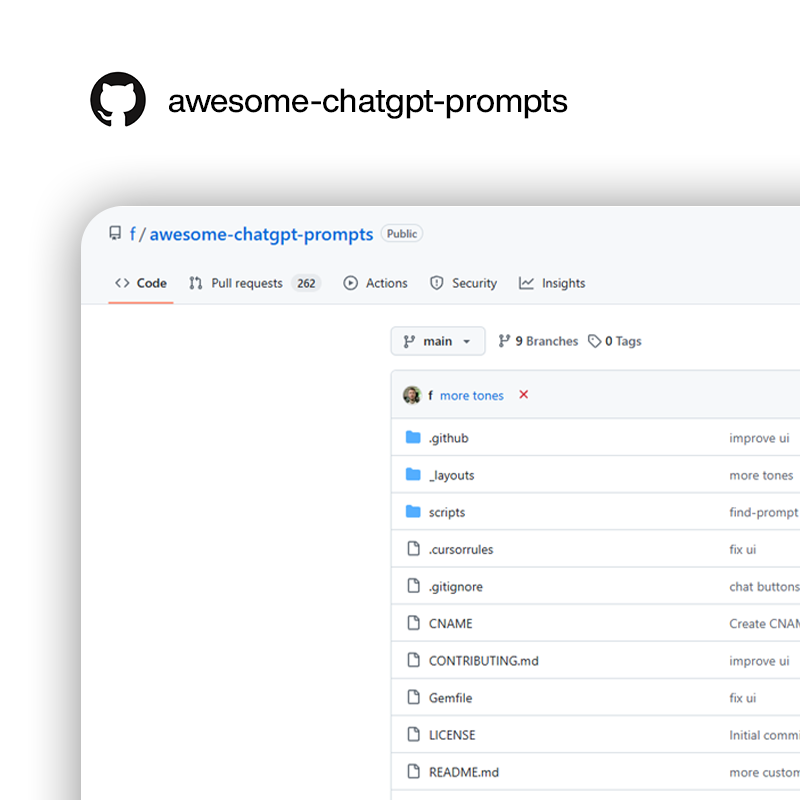Open "more tones" commit on _layouts row

click(x=761, y=476)
